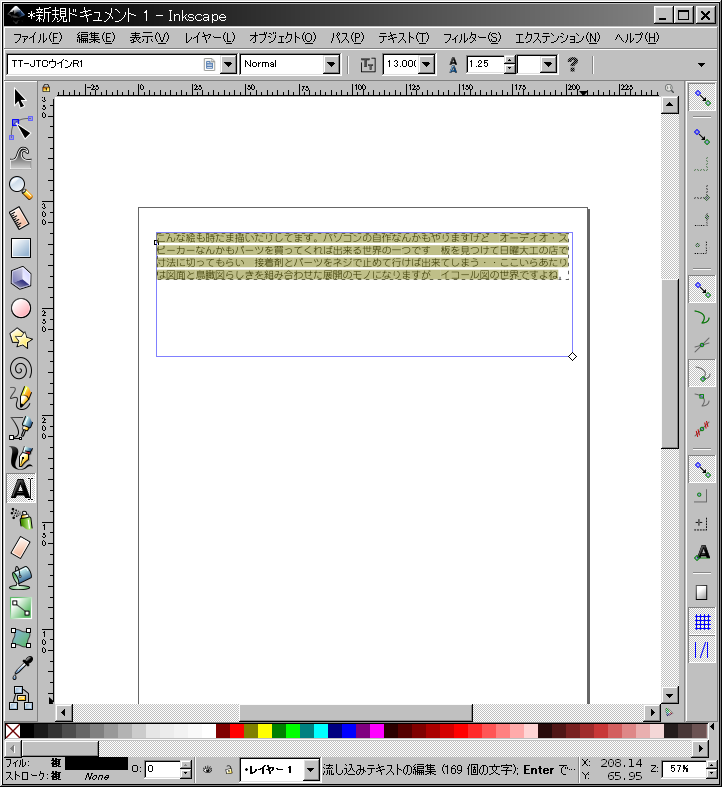
Task: Select the Connector diagram tool
Action: [20, 698]
